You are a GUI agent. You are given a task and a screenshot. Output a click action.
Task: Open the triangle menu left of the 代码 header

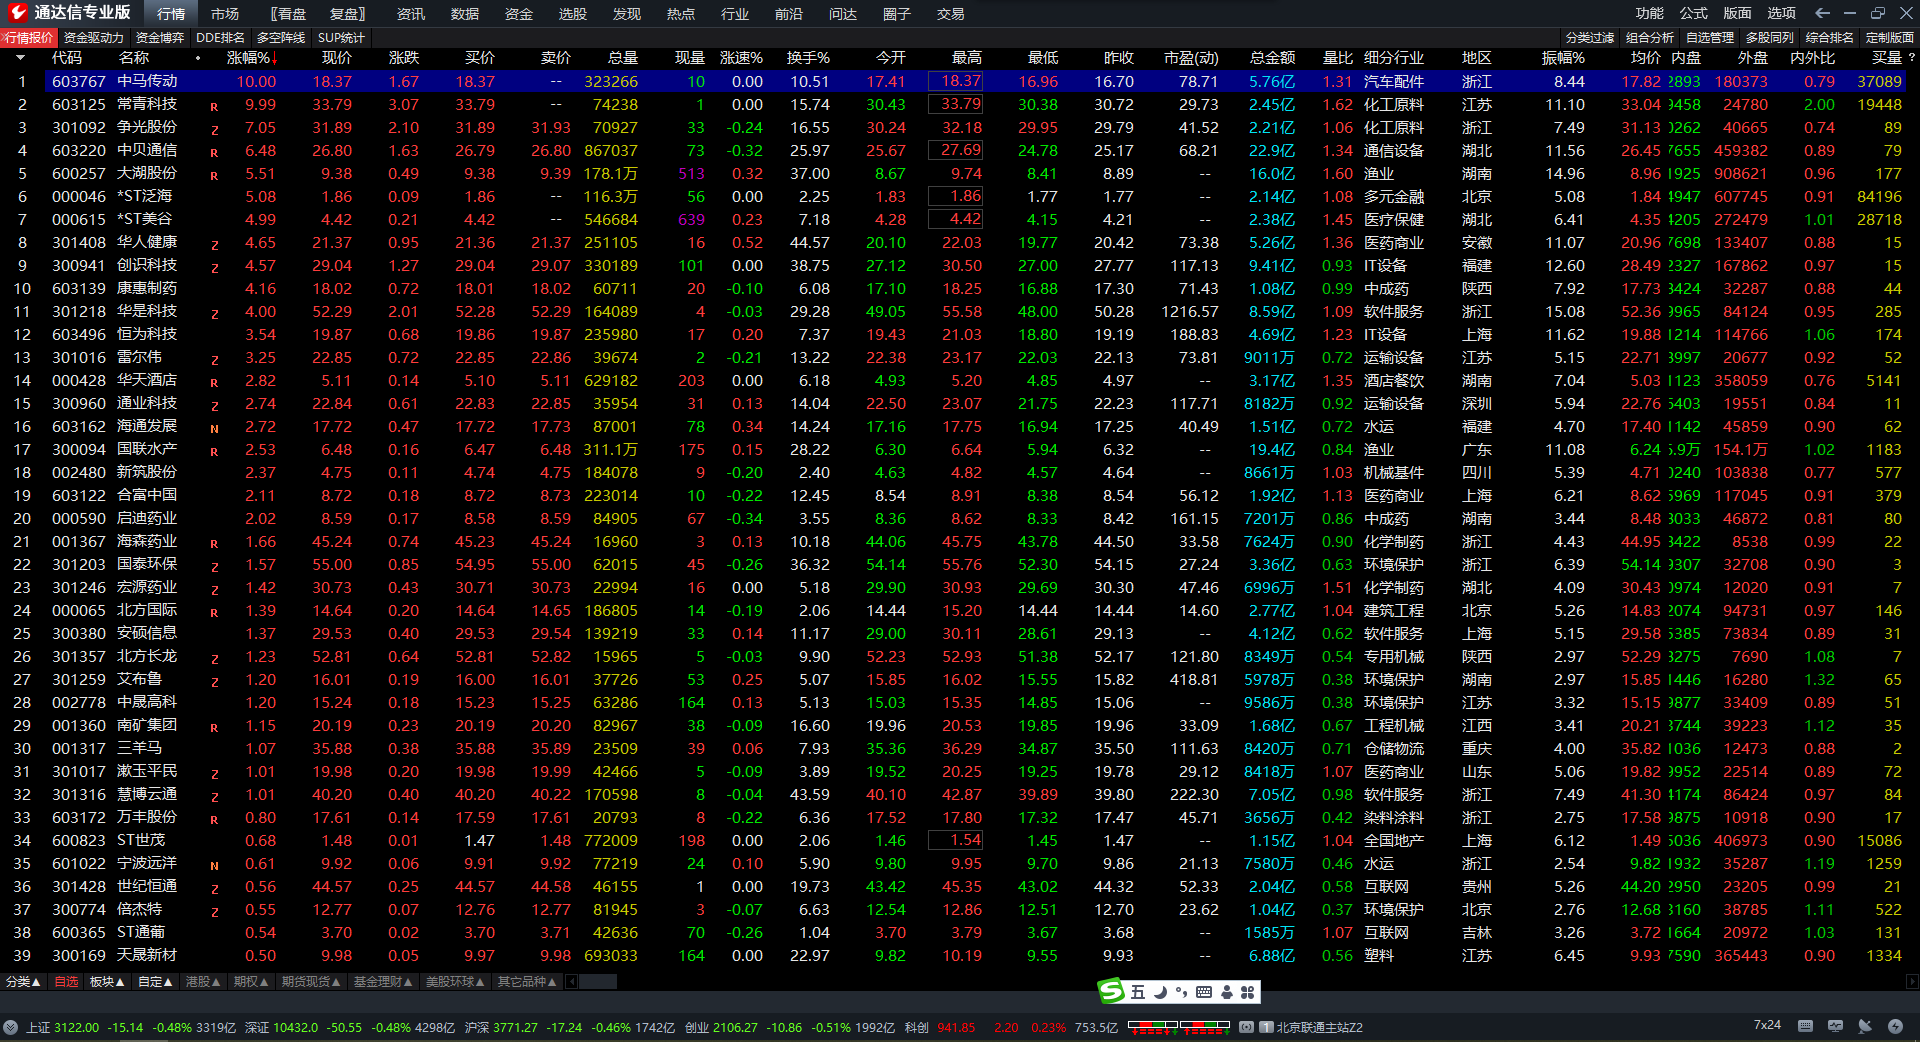(20, 58)
